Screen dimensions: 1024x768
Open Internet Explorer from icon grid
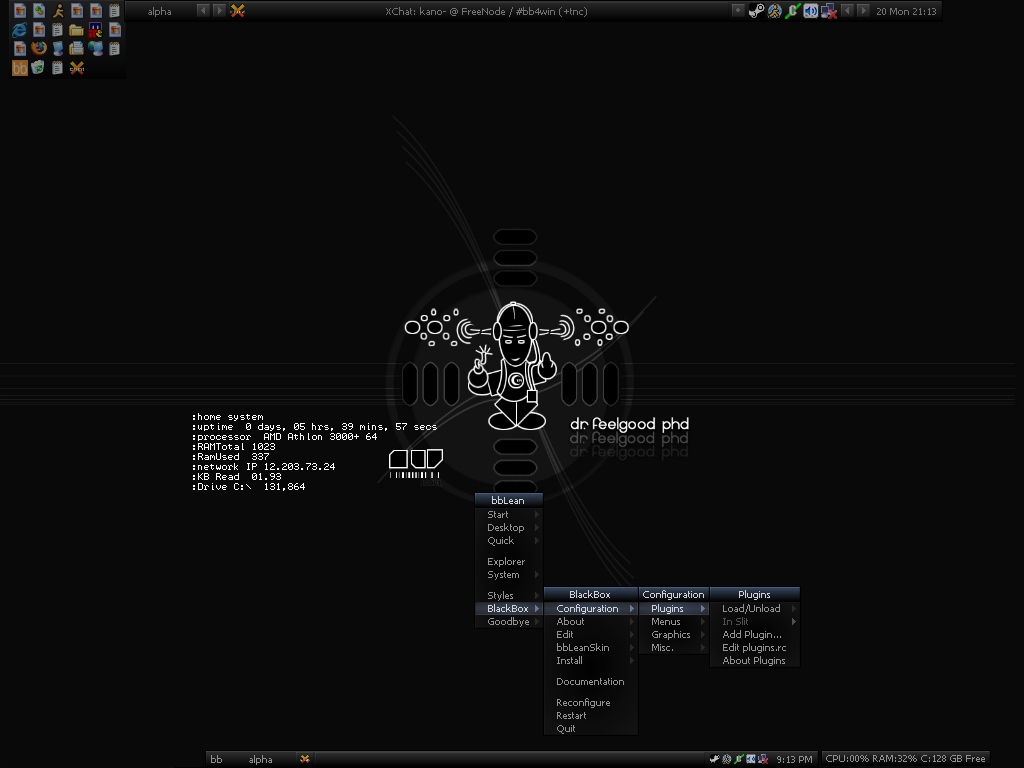pos(20,29)
